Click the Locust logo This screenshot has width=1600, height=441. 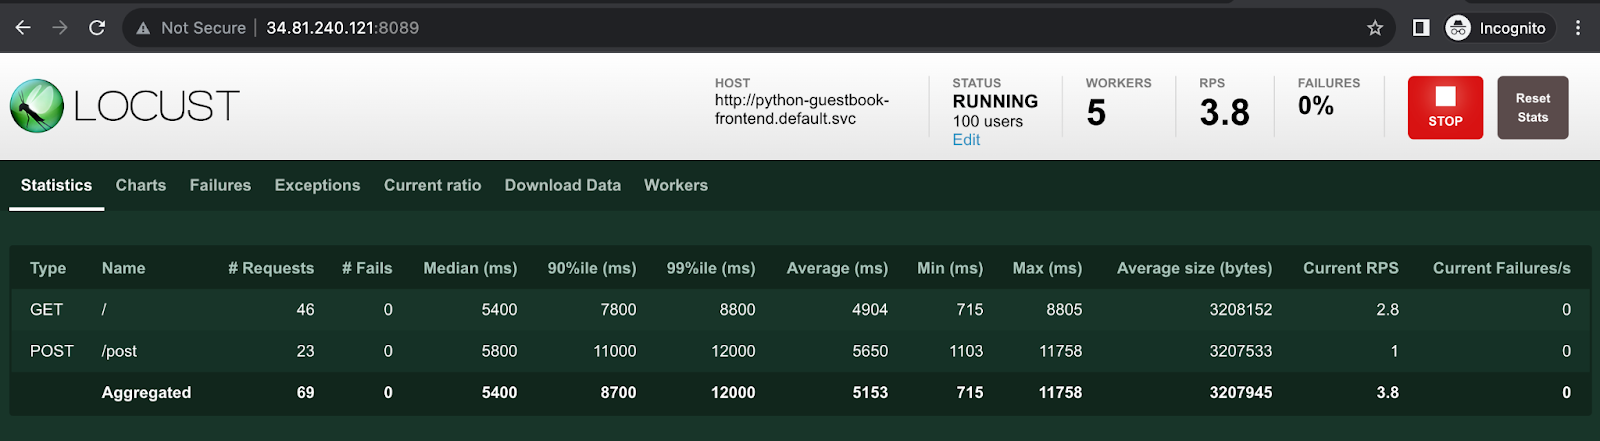[x=125, y=106]
